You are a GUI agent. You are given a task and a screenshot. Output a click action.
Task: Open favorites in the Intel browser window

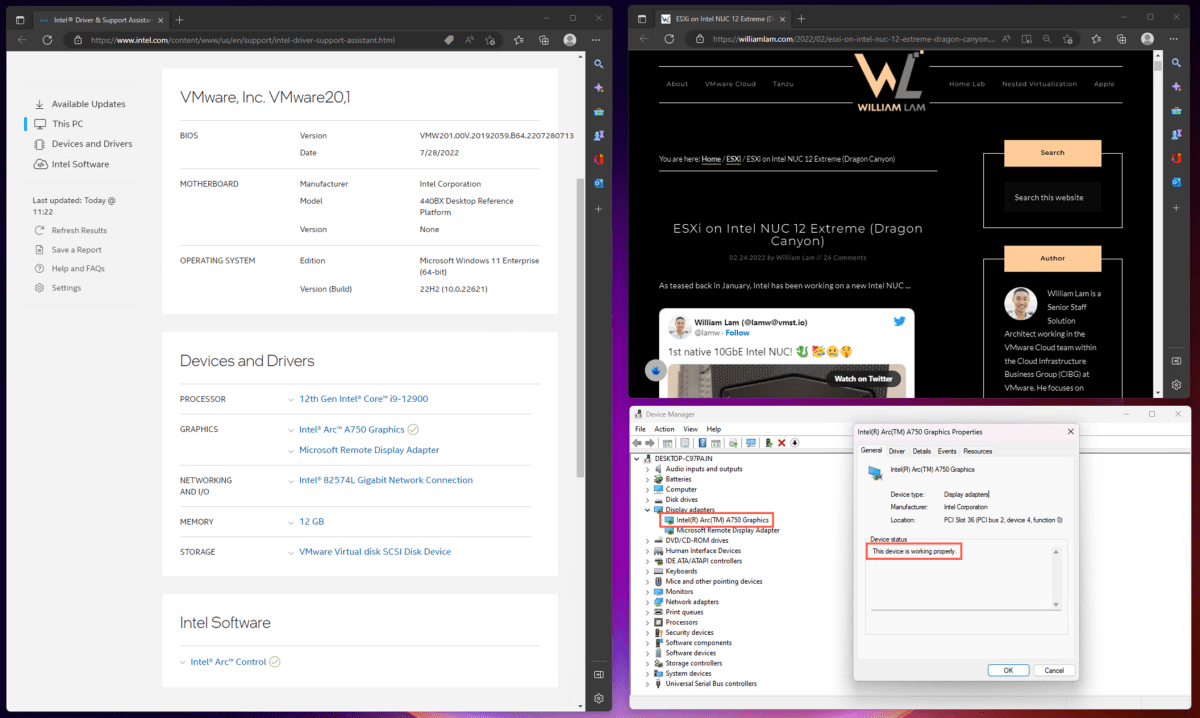click(x=519, y=40)
